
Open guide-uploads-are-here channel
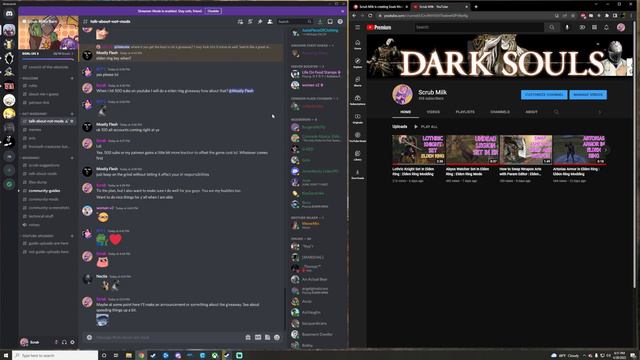[x=48, y=243]
